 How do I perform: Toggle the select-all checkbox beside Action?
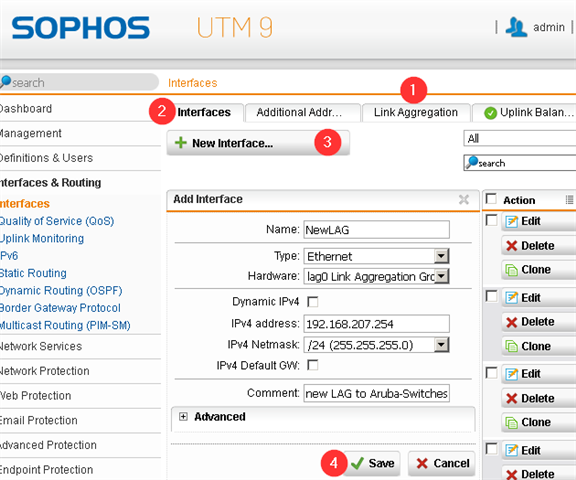click(x=491, y=199)
